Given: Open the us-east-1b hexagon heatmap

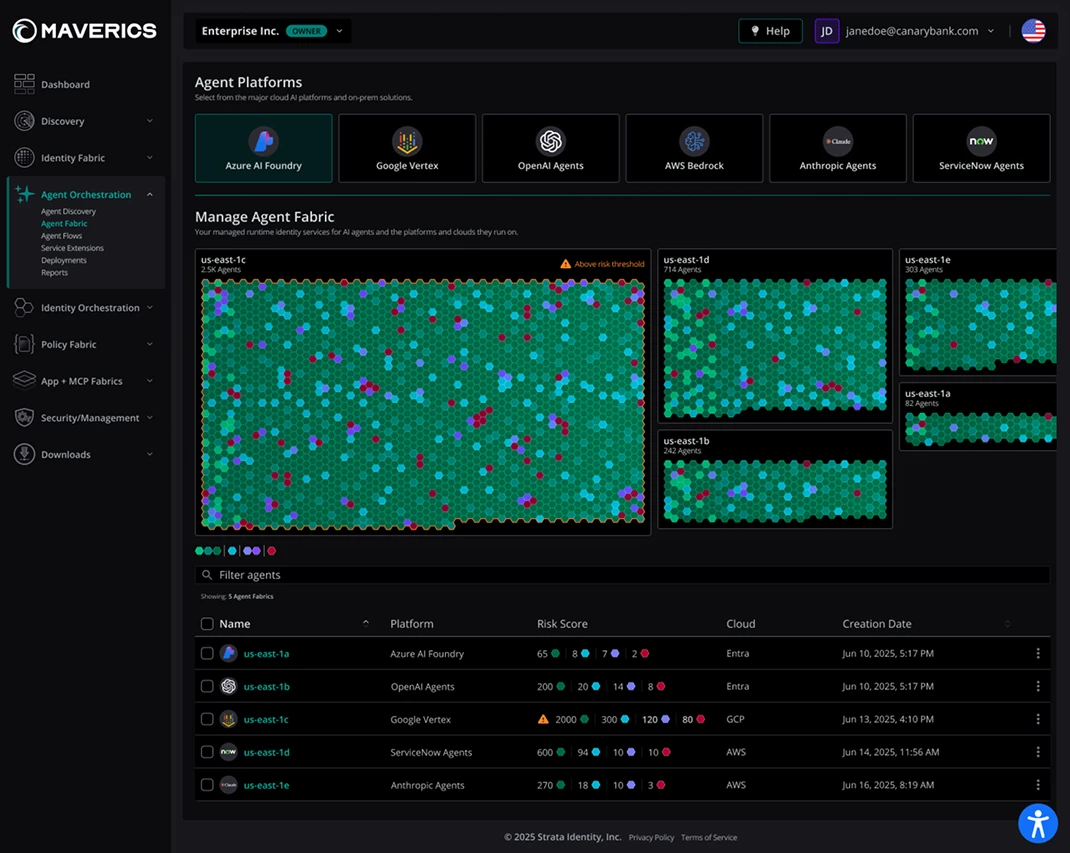Looking at the screenshot, I should 775,490.
